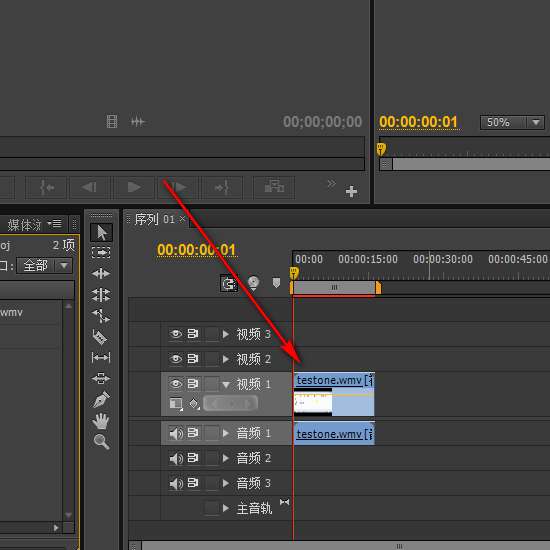Click Mark Out button in source monitor
The image size is (550, 550).
(222, 188)
